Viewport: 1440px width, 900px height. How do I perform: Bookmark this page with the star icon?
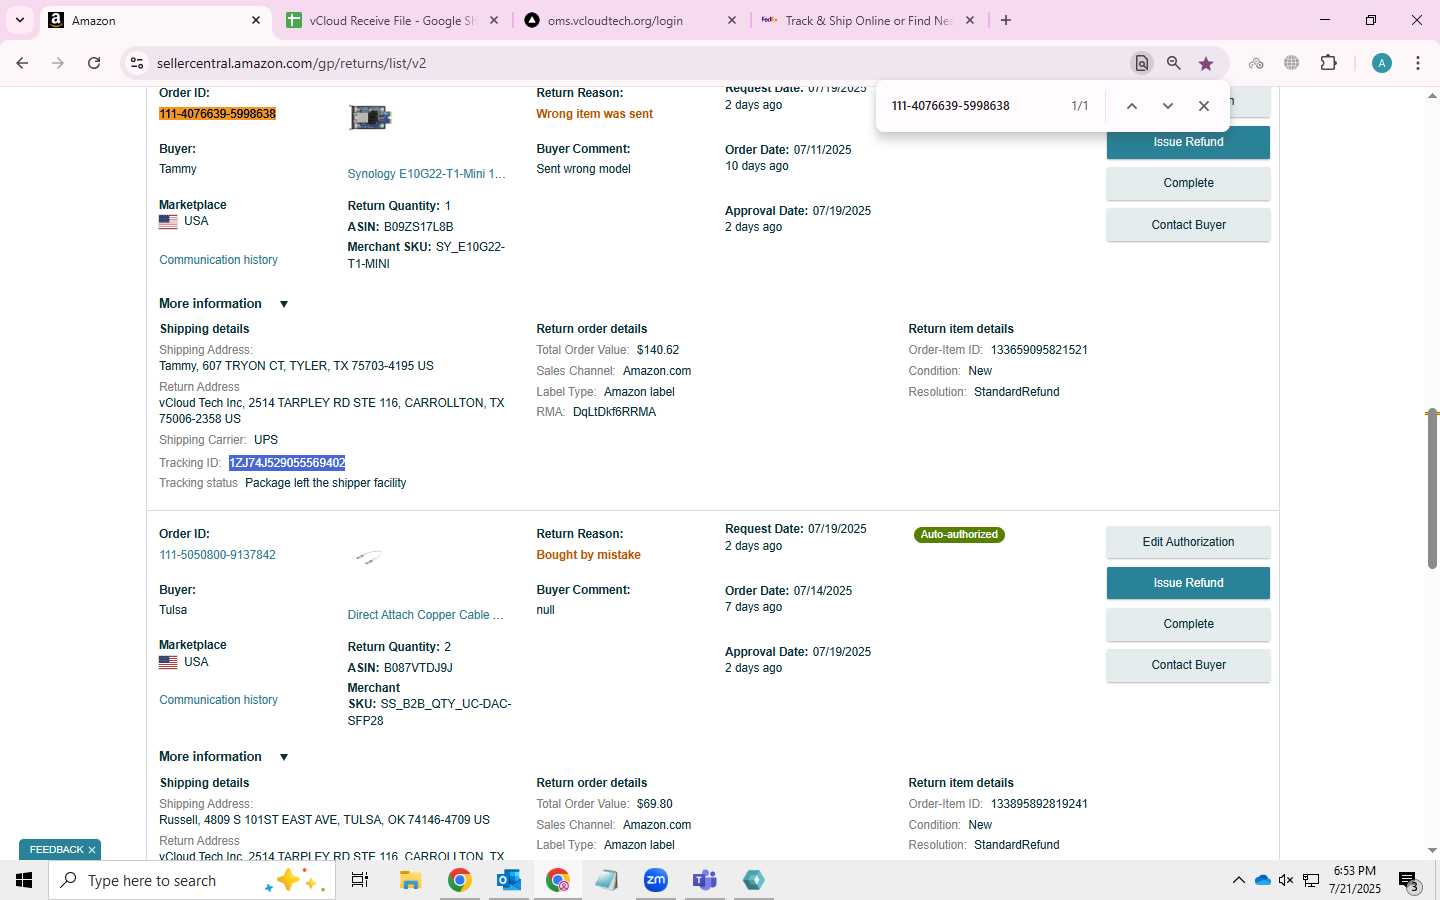[x=1206, y=63]
